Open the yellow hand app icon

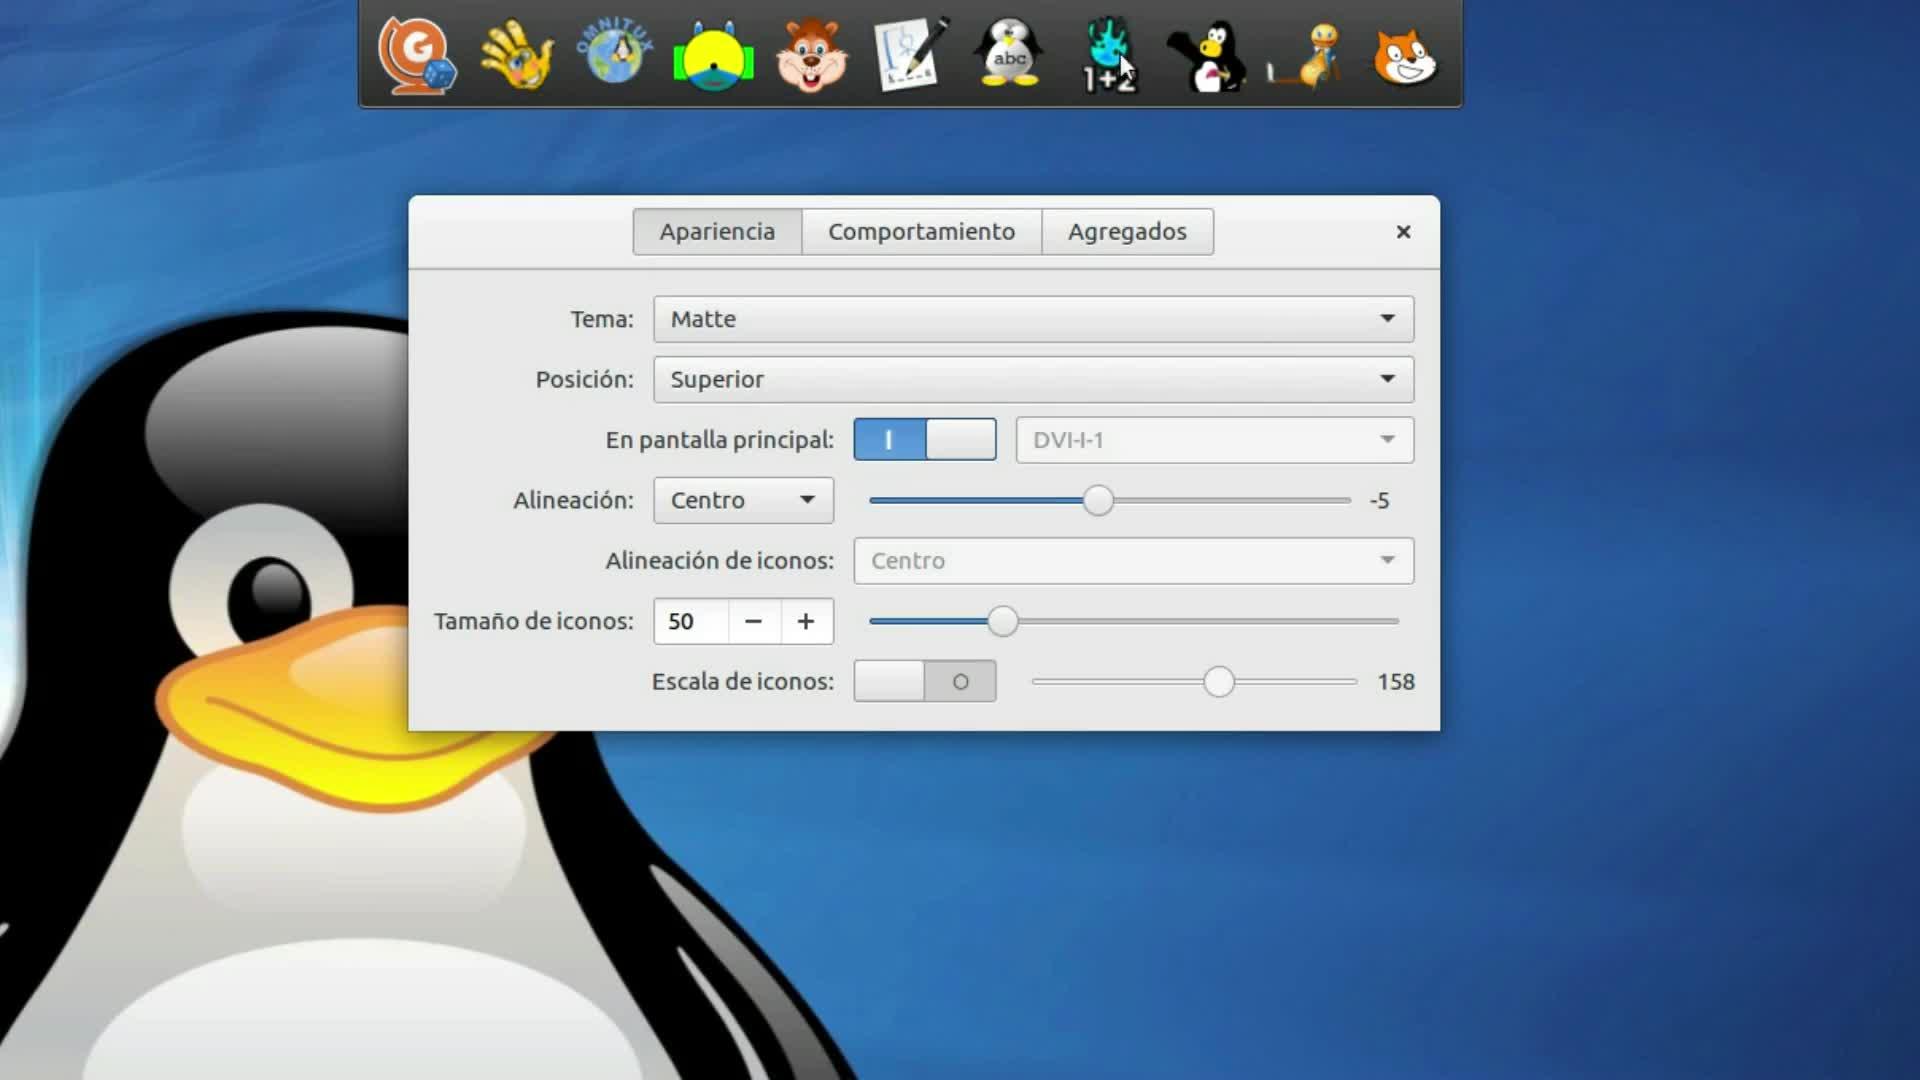point(515,56)
